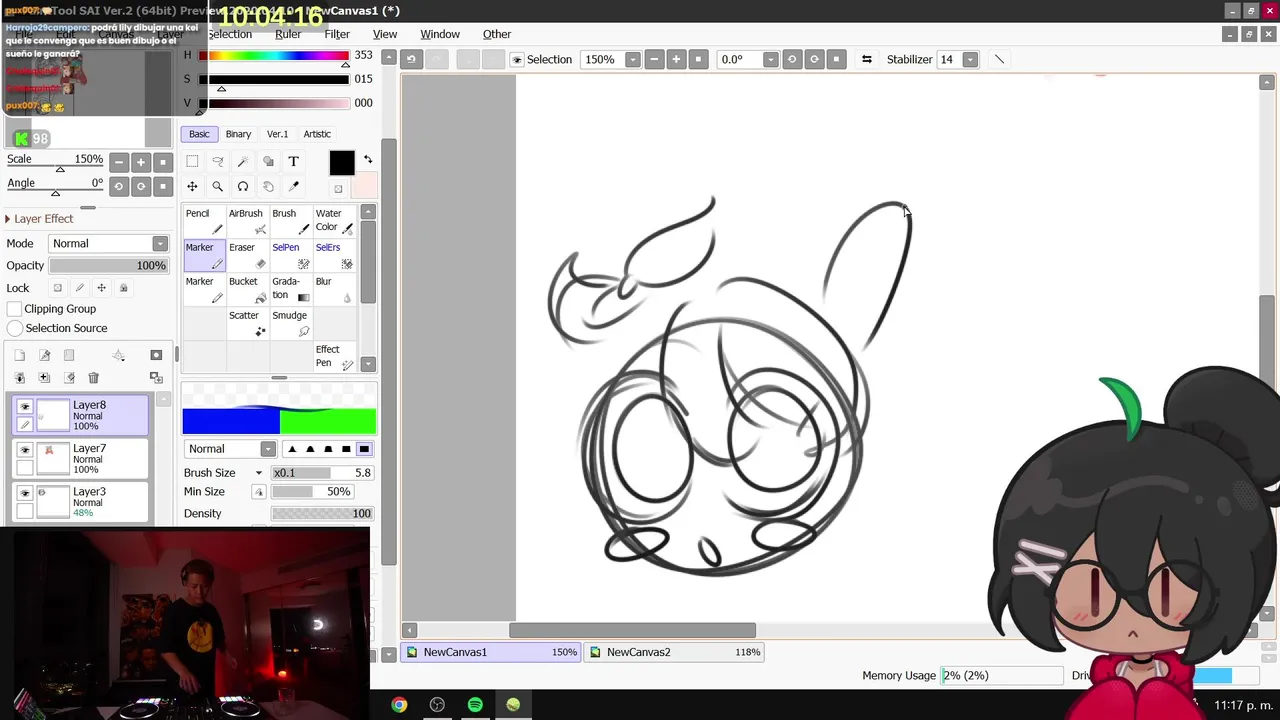Adjust the Hue rainbow slider
The width and height of the screenshot is (1280, 720).
tap(274, 56)
